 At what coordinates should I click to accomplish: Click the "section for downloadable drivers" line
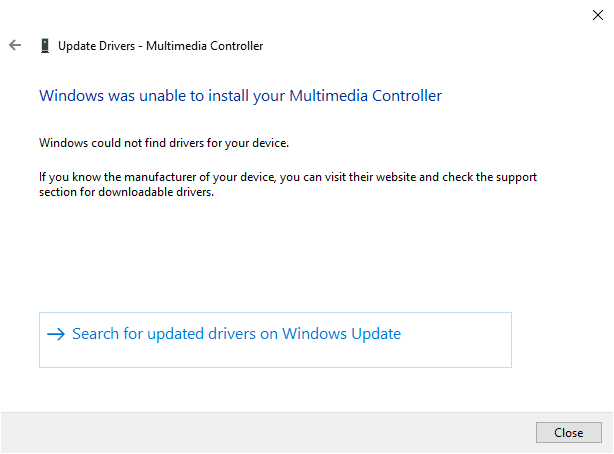127,192
